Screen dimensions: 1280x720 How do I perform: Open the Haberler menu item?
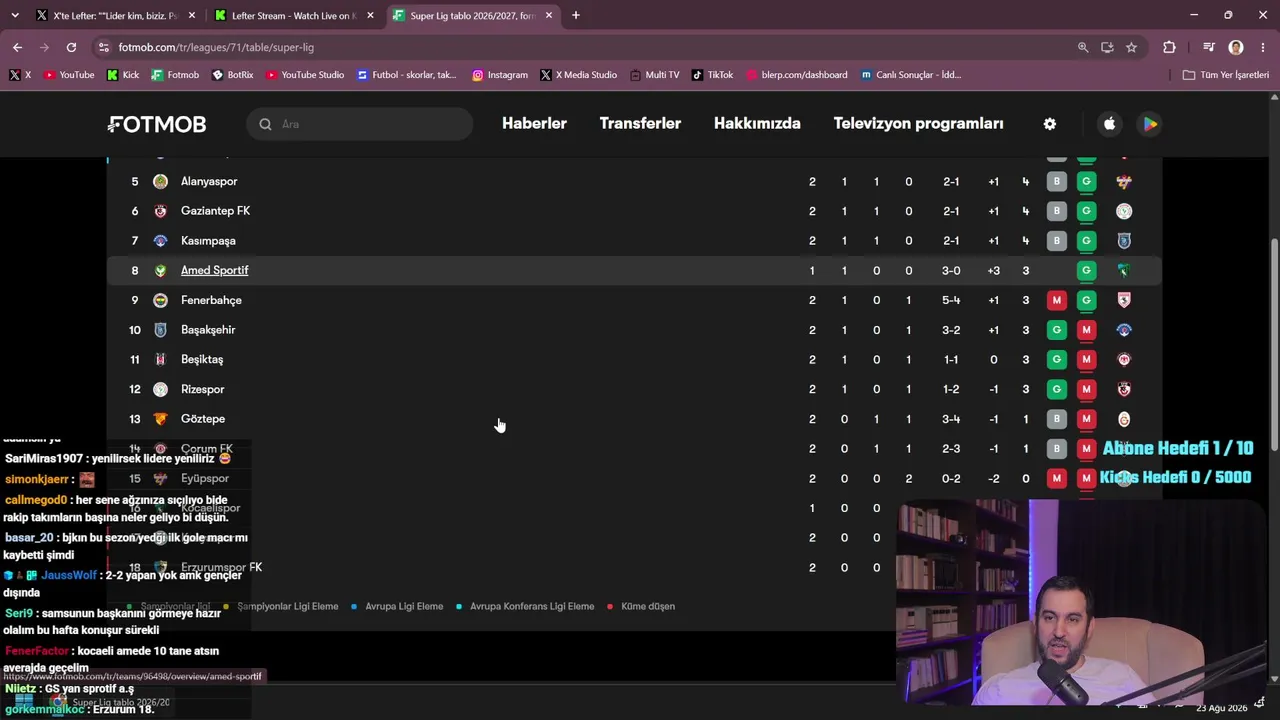pyautogui.click(x=534, y=124)
